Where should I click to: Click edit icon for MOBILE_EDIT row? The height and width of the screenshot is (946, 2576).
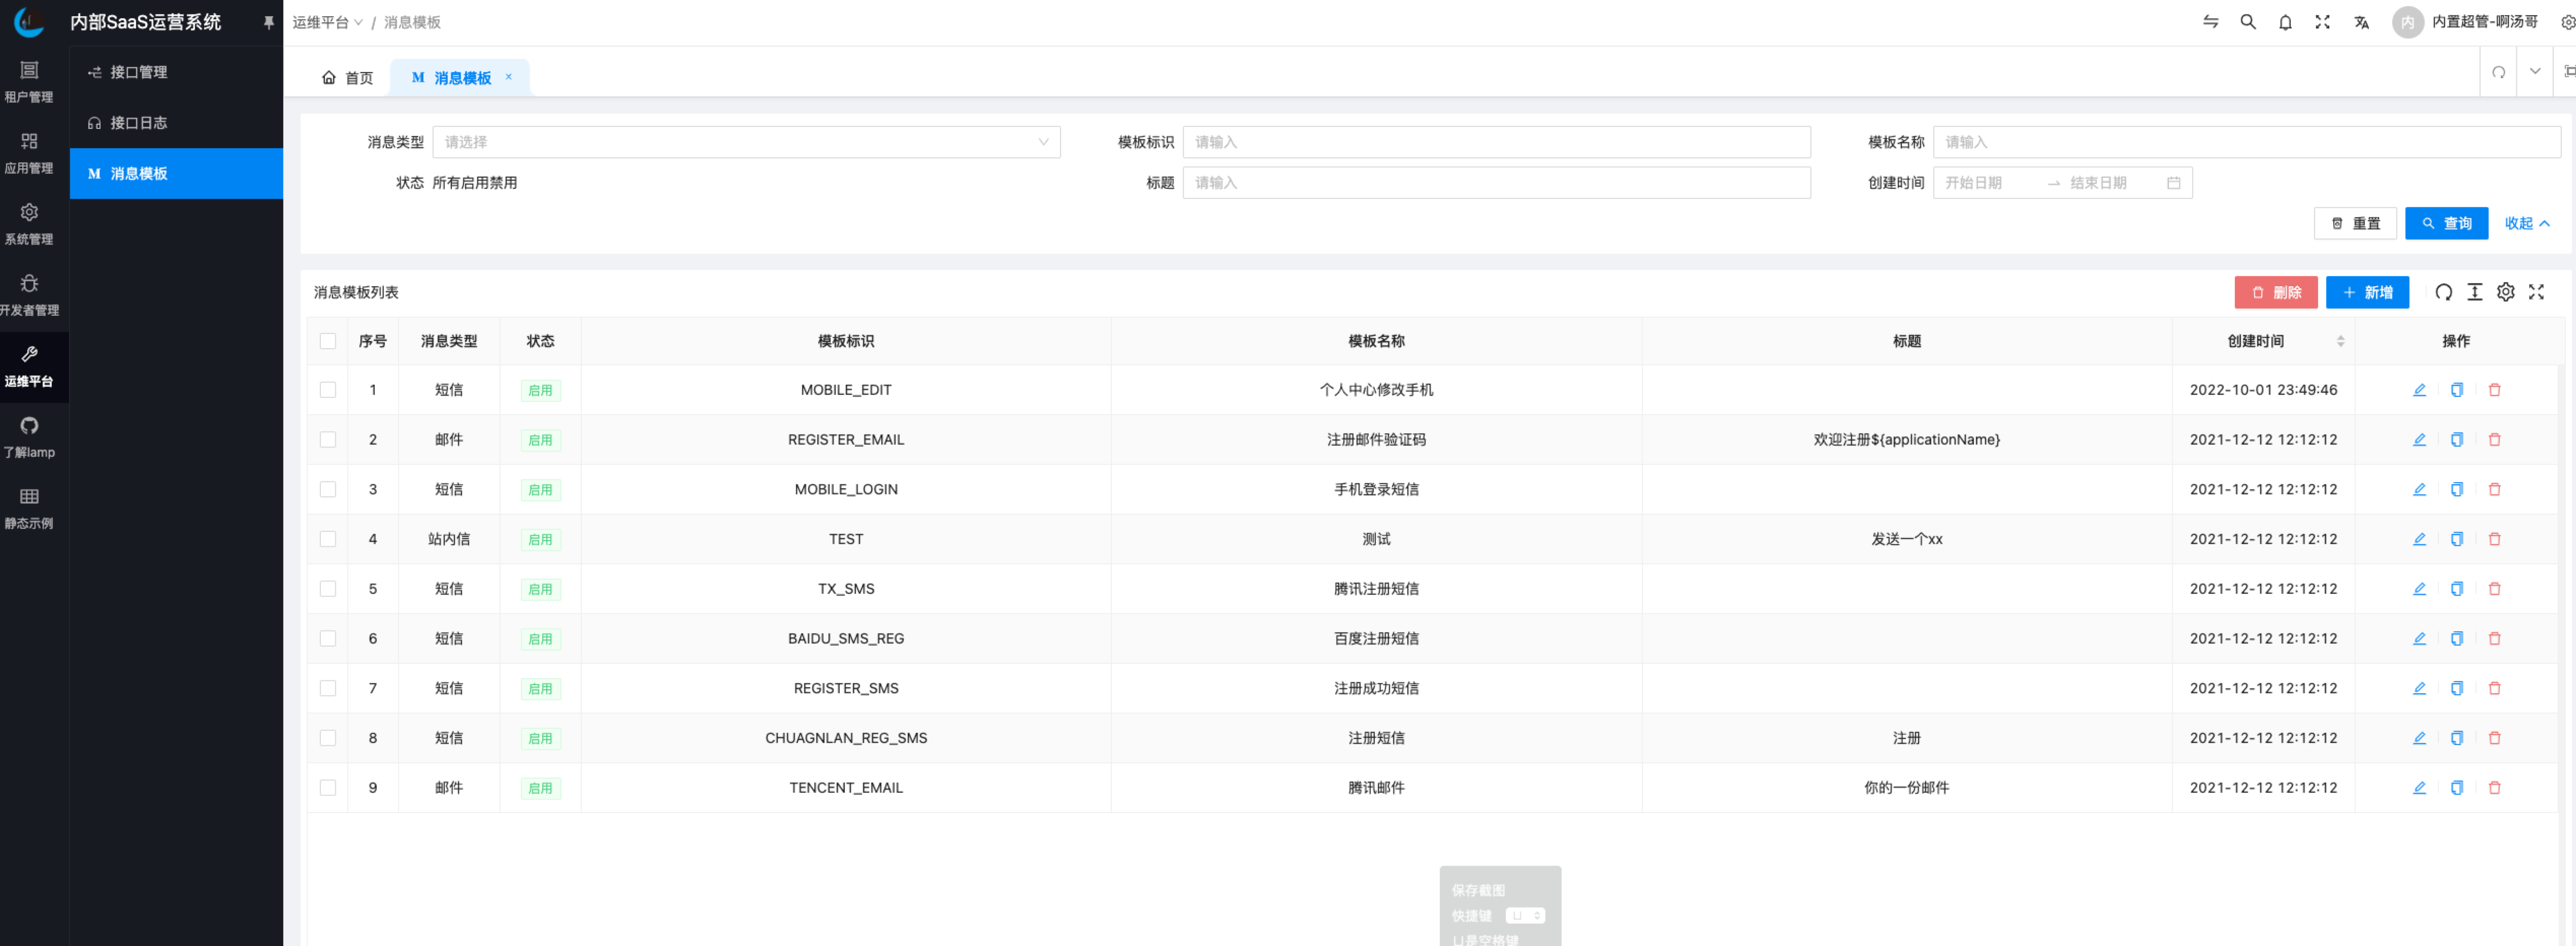(x=2419, y=390)
